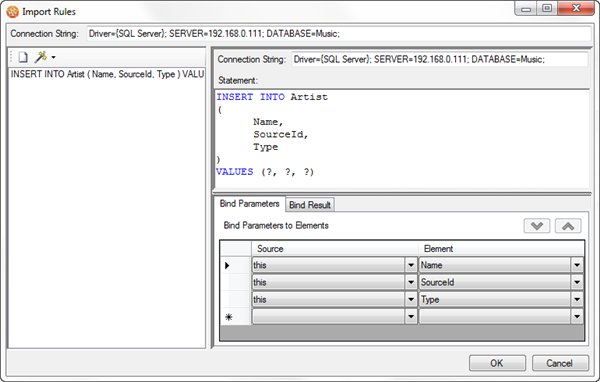This screenshot has width=600, height=382.
Task: Open Element dropdown in new empty row
Action: coord(577,317)
